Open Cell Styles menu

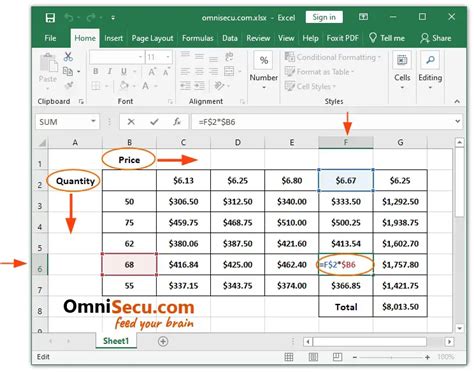click(310, 86)
